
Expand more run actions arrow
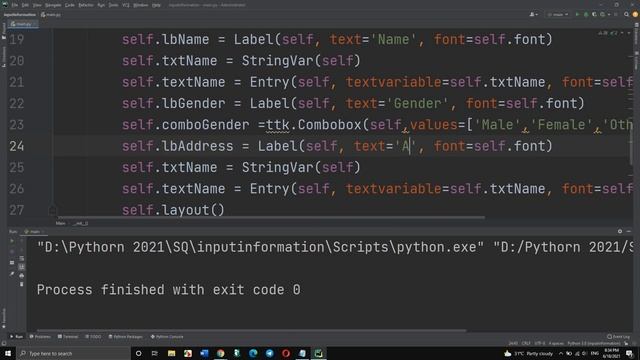pos(609,14)
